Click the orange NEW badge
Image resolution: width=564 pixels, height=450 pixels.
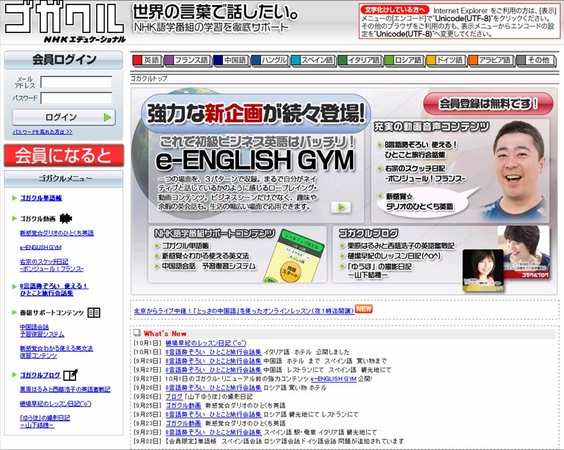pyautogui.click(x=364, y=309)
